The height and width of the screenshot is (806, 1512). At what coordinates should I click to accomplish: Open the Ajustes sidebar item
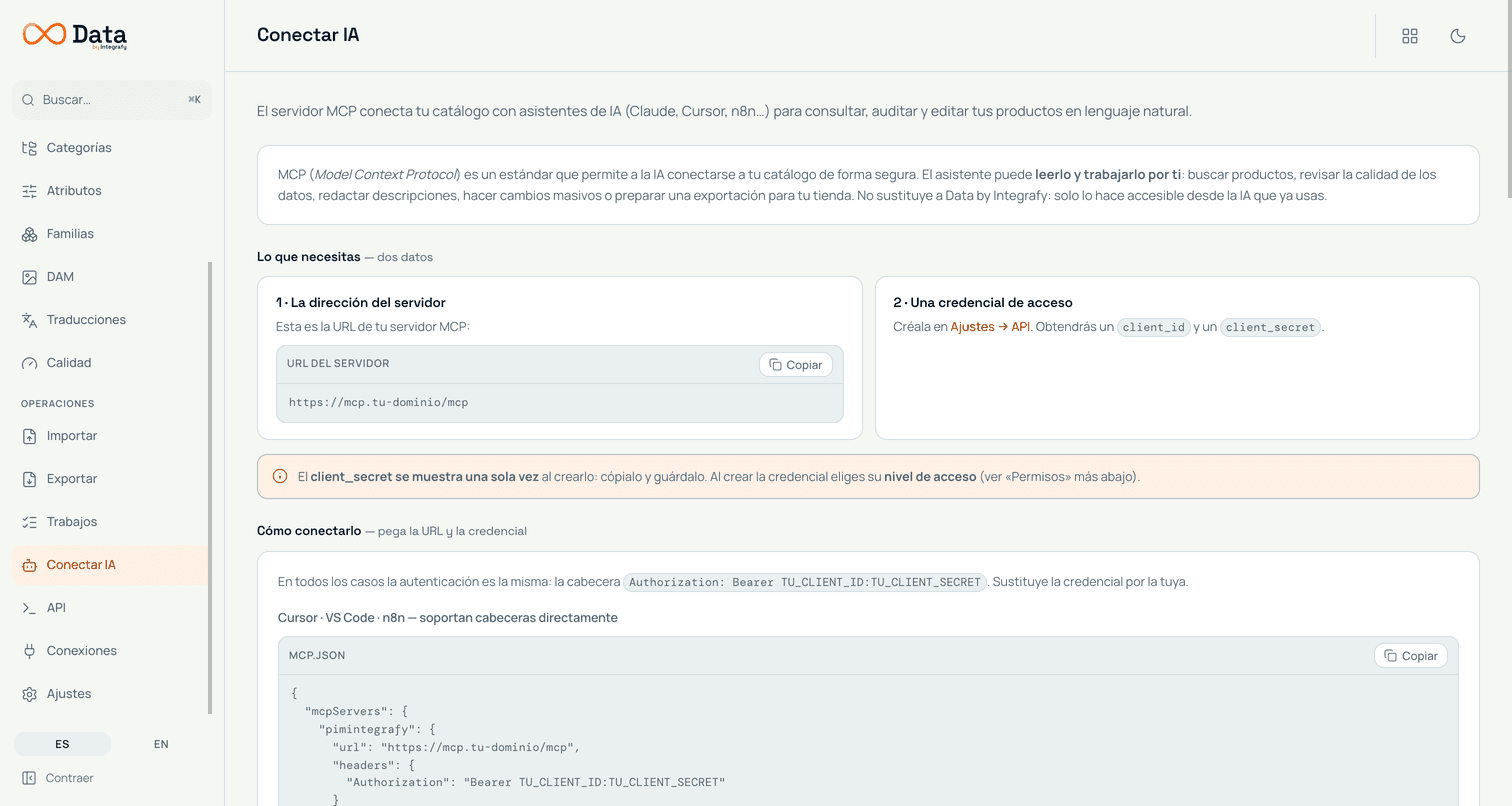[x=110, y=694]
